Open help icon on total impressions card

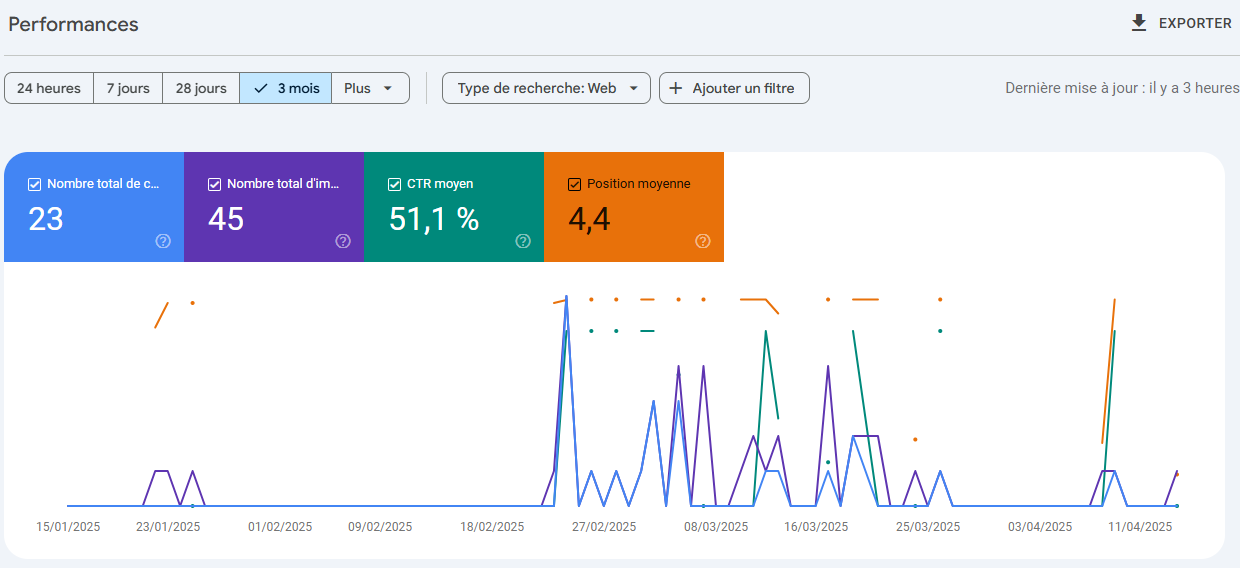[x=343, y=241]
